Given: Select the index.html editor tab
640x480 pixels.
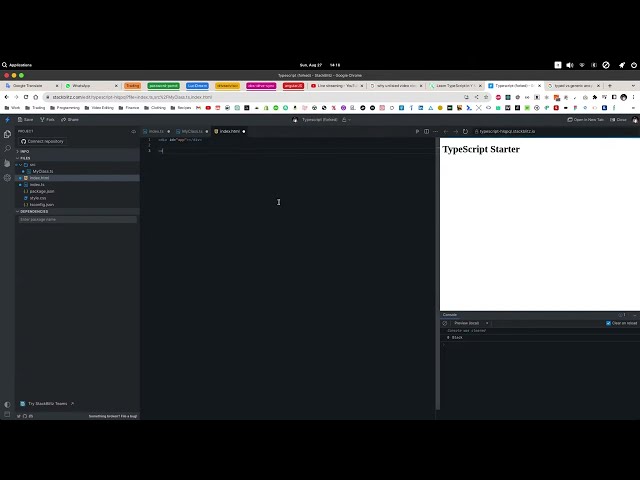Looking at the screenshot, I should 230,131.
